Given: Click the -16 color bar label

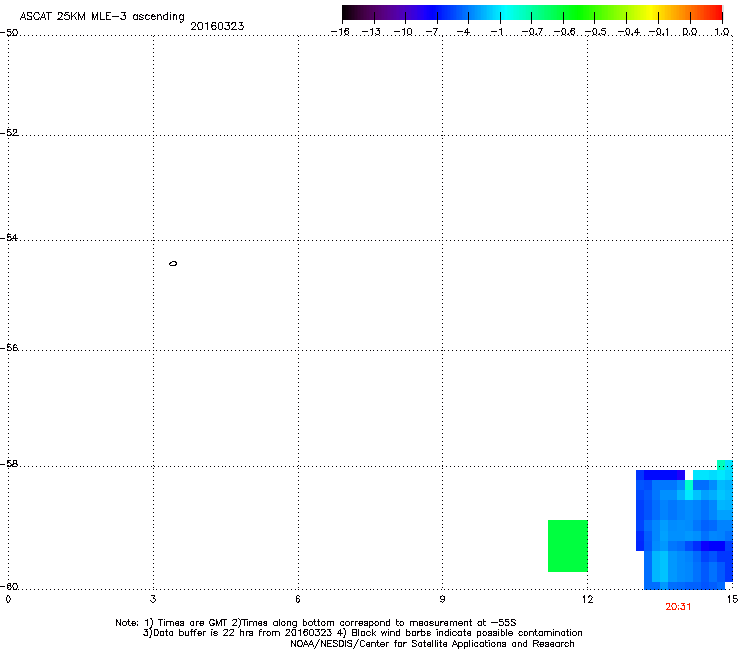Looking at the screenshot, I should (340, 32).
